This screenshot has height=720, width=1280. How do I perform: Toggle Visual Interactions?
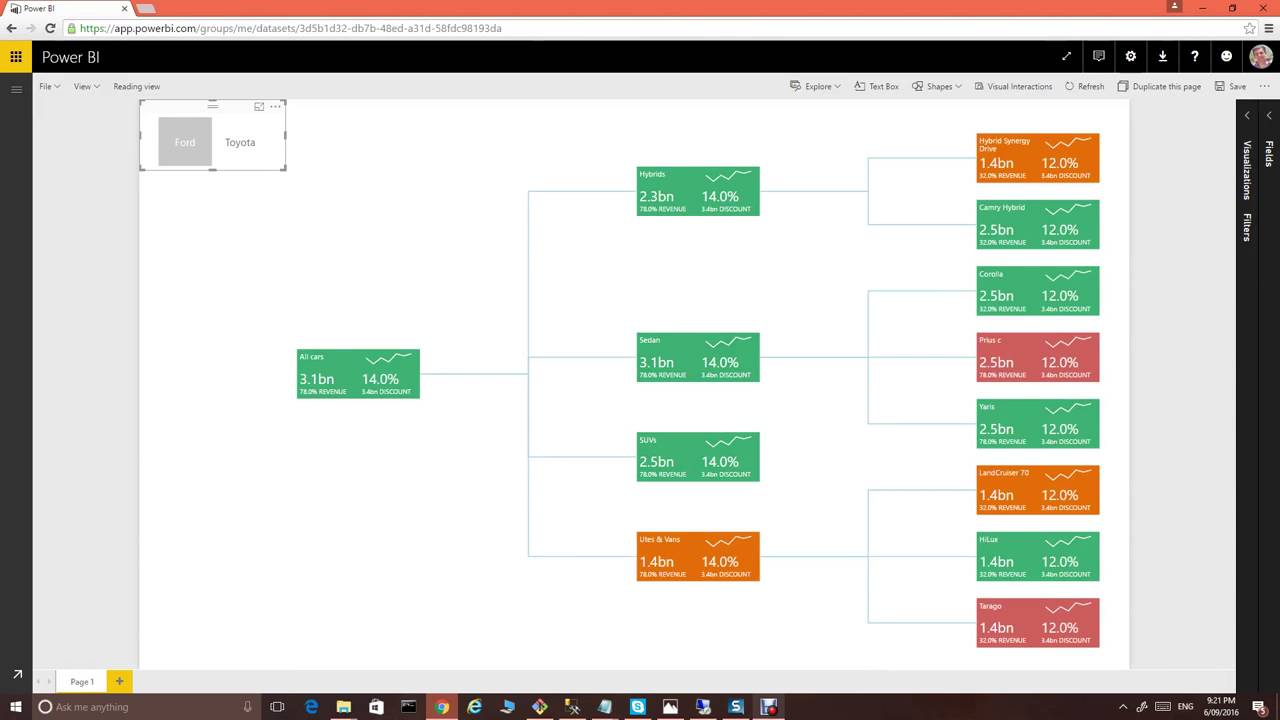[1013, 87]
